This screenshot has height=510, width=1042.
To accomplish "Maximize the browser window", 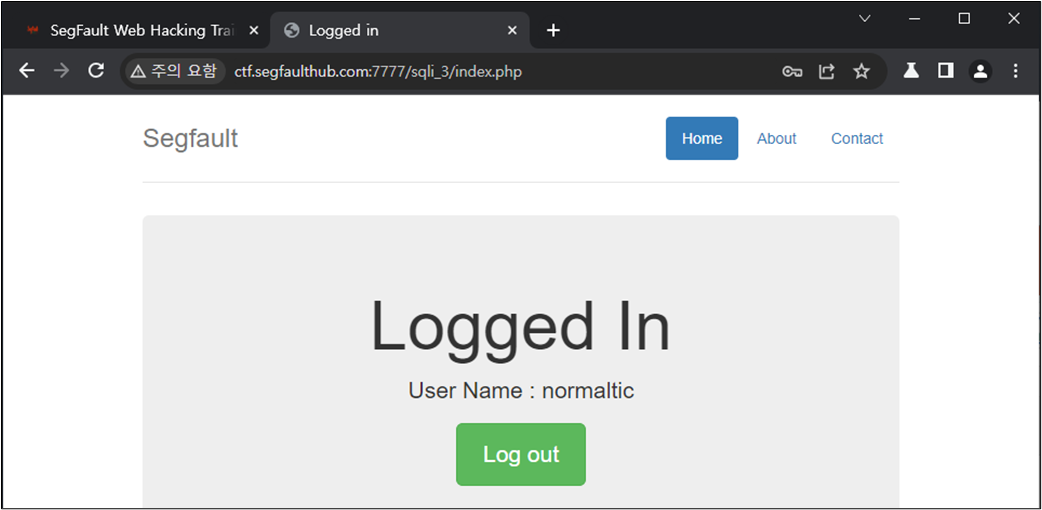I will pos(964,19).
